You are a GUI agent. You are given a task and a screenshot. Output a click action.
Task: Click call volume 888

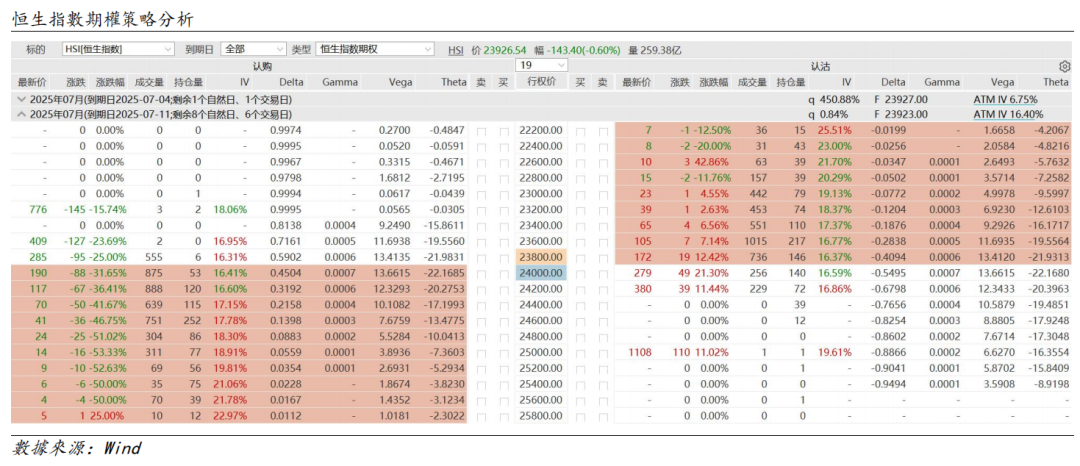pos(155,288)
